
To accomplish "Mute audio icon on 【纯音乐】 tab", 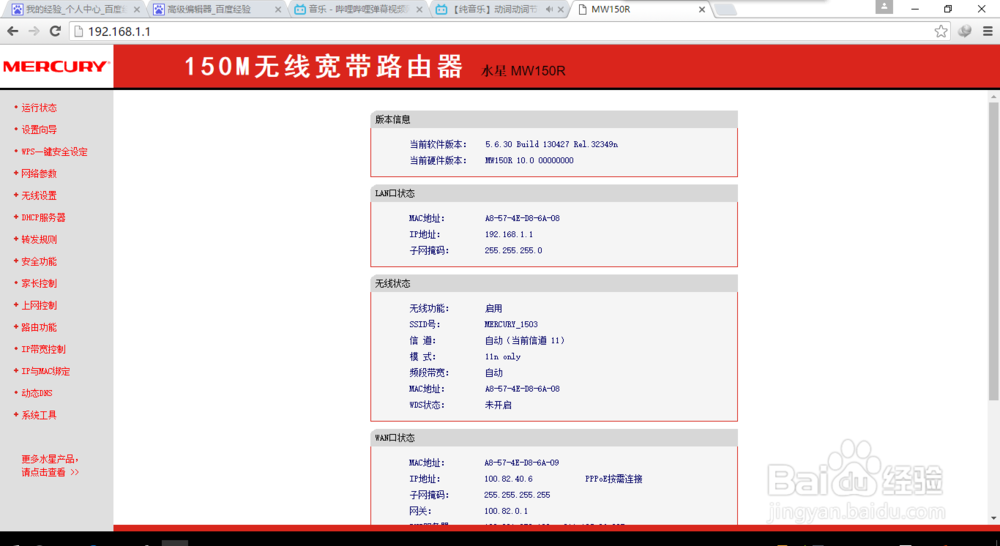I will 549,10.
